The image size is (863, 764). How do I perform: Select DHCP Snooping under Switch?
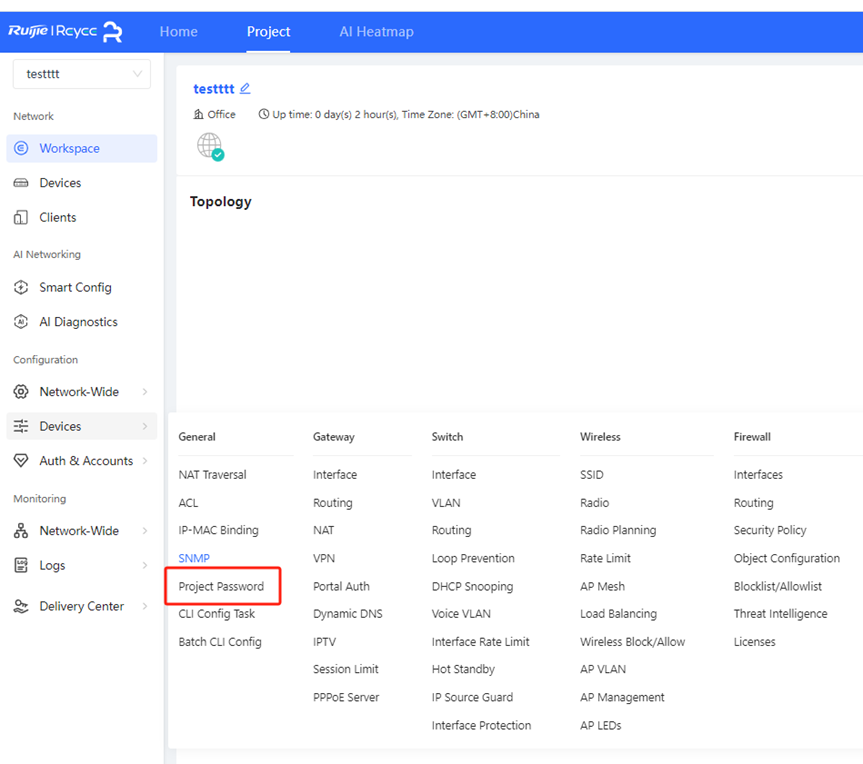(472, 586)
